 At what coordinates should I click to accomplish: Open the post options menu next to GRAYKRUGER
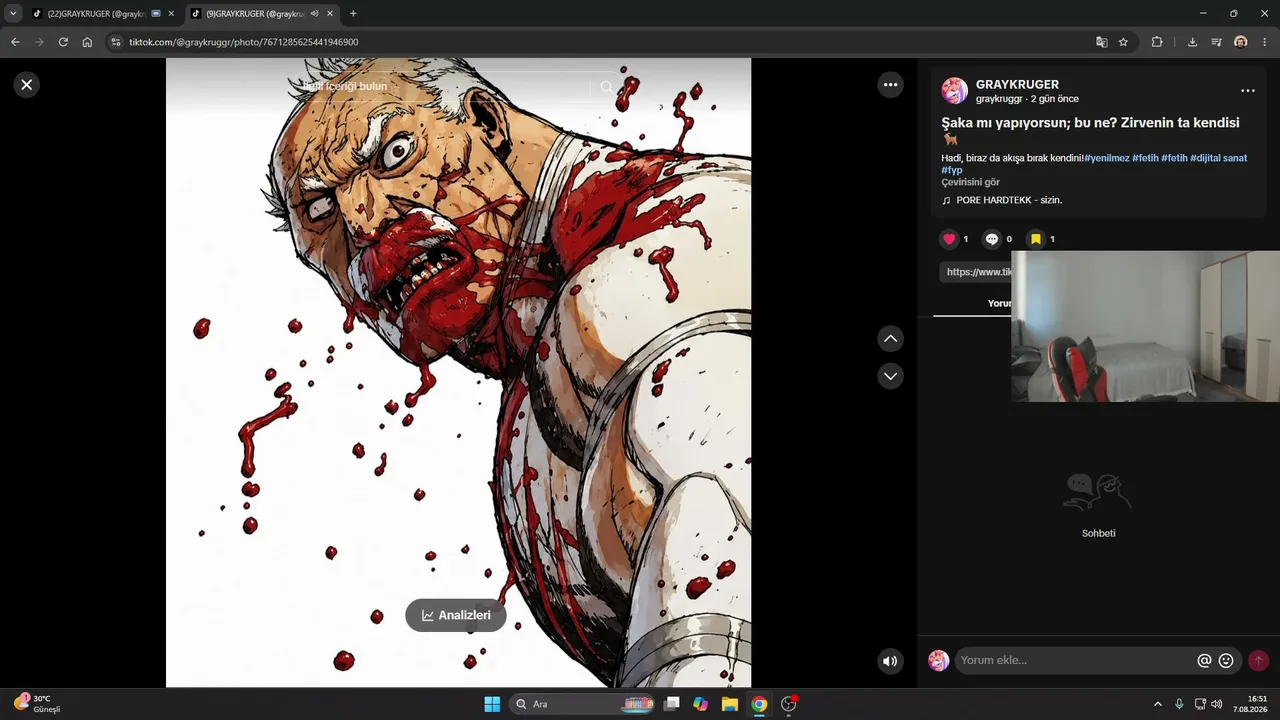pos(1247,91)
